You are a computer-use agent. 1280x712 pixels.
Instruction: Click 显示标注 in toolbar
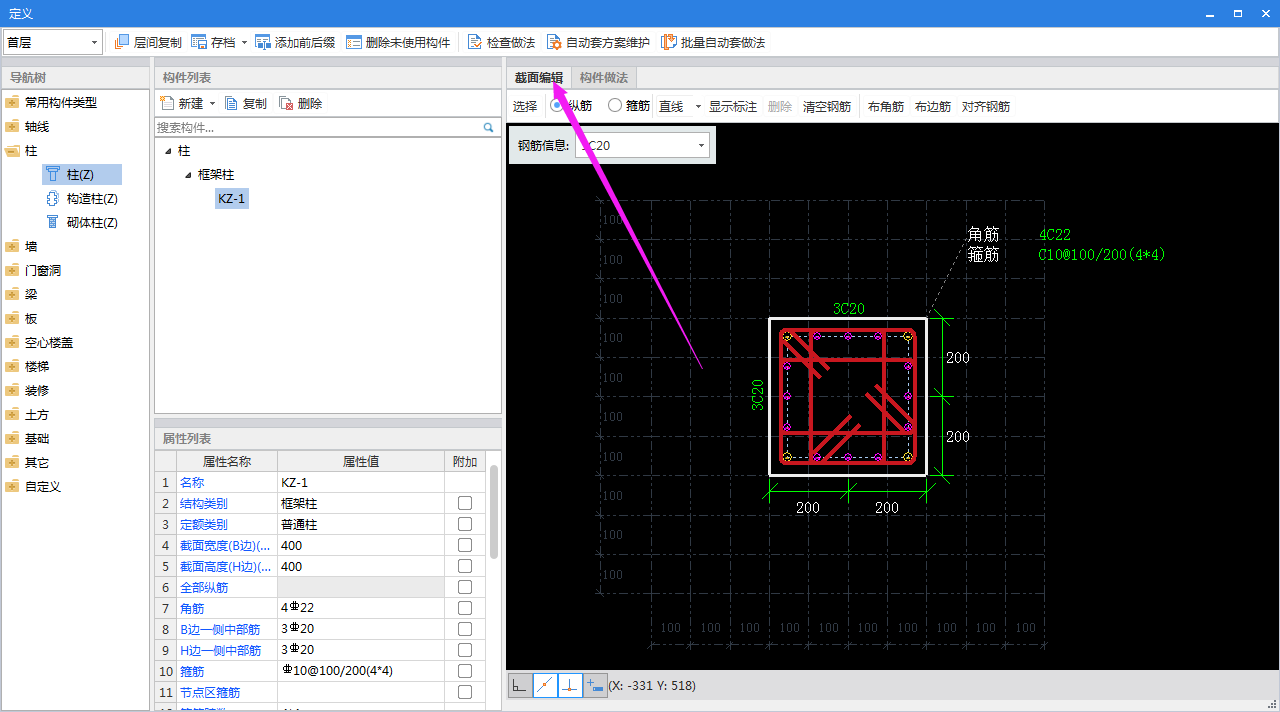(x=733, y=106)
